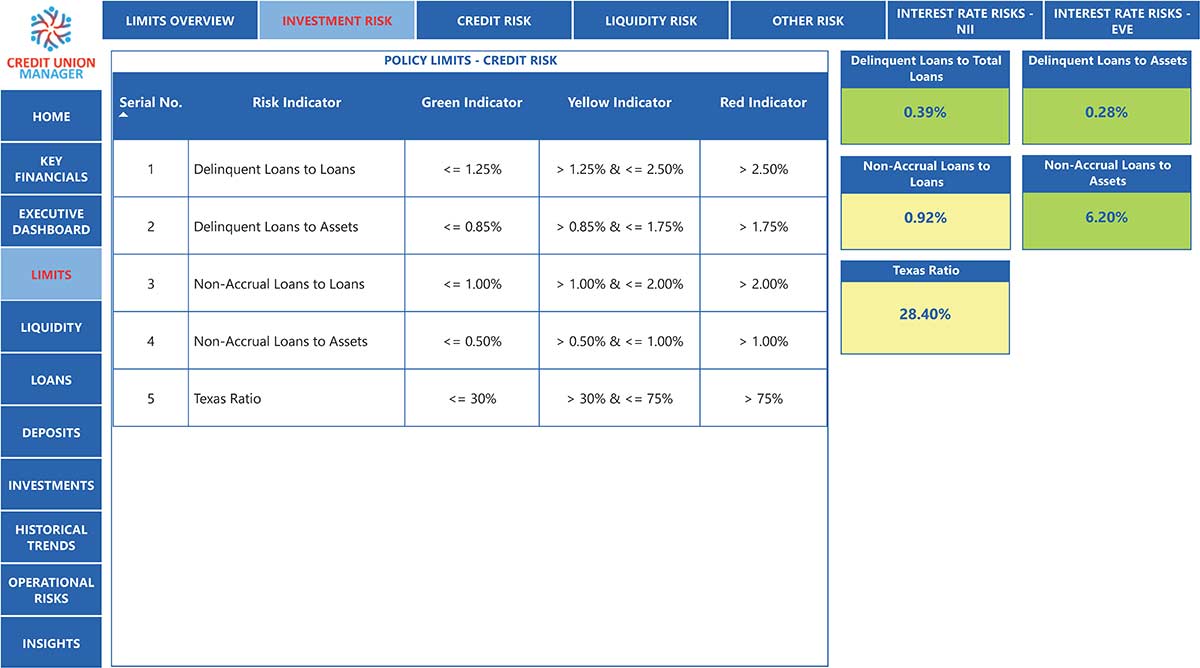Image resolution: width=1200 pixels, height=668 pixels.
Task: Click the Home sidebar button
Action: (51, 116)
